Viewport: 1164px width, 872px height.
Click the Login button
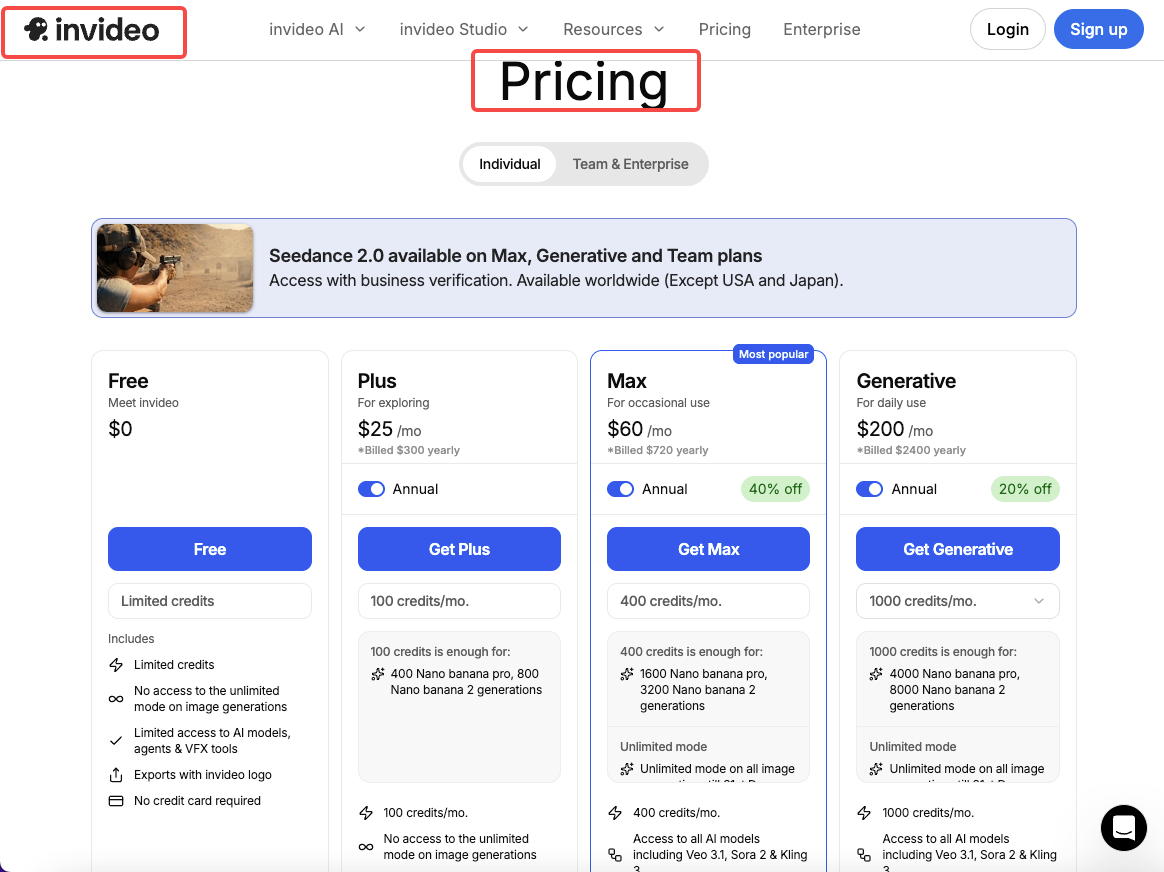click(x=1007, y=30)
